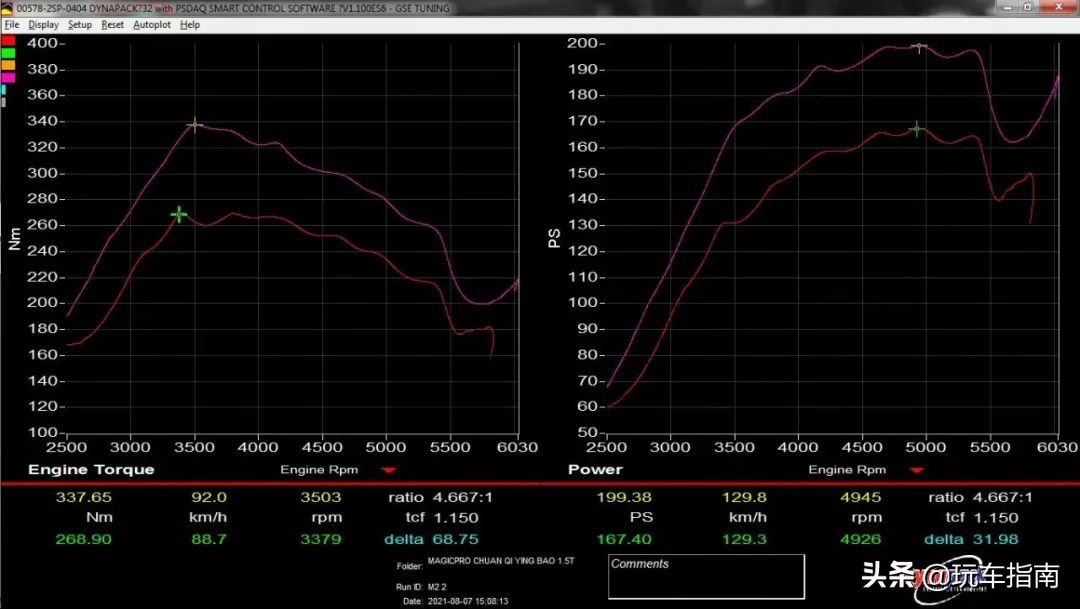
Task: Select the magenta run color swatch
Action: 8,77
